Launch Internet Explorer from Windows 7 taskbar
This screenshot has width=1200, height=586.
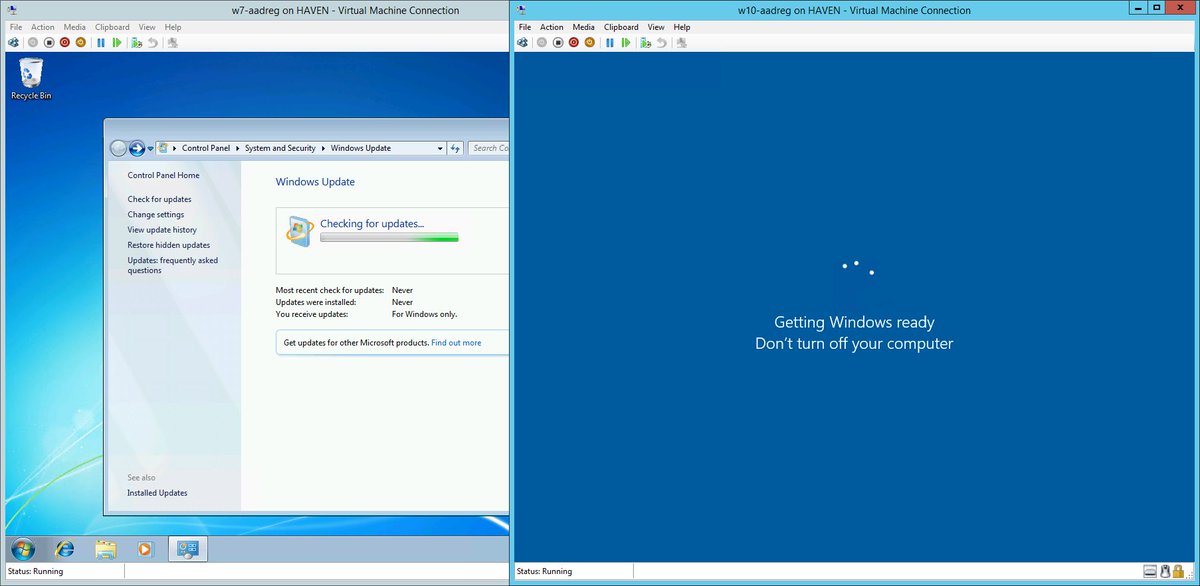tap(64, 548)
